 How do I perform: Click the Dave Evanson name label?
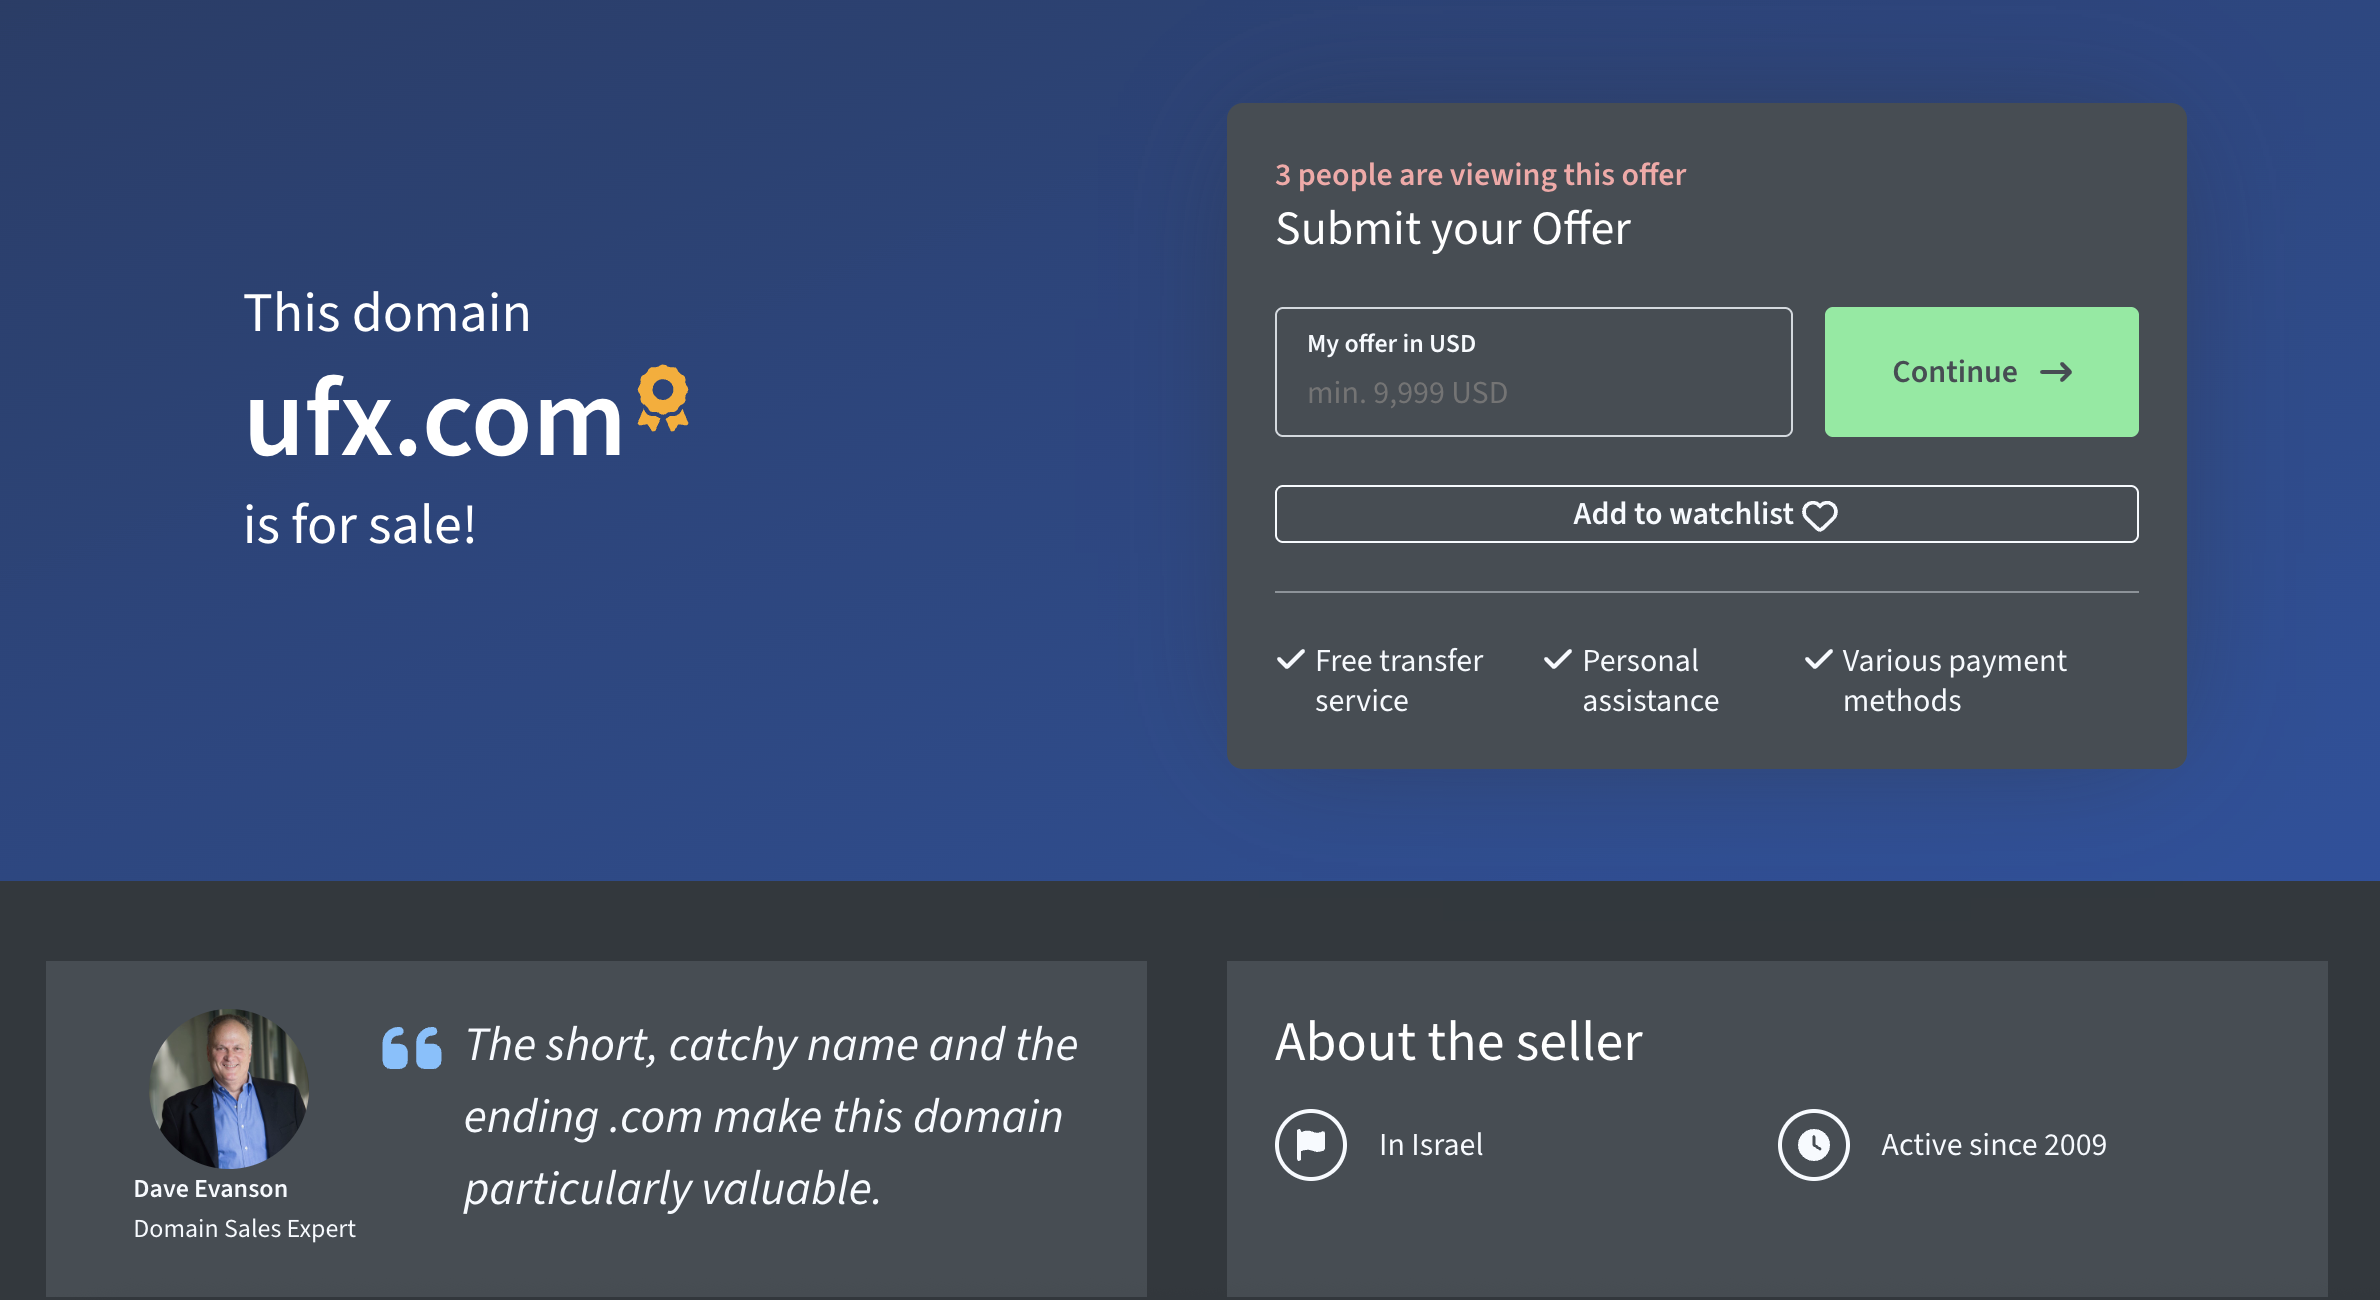click(210, 1189)
